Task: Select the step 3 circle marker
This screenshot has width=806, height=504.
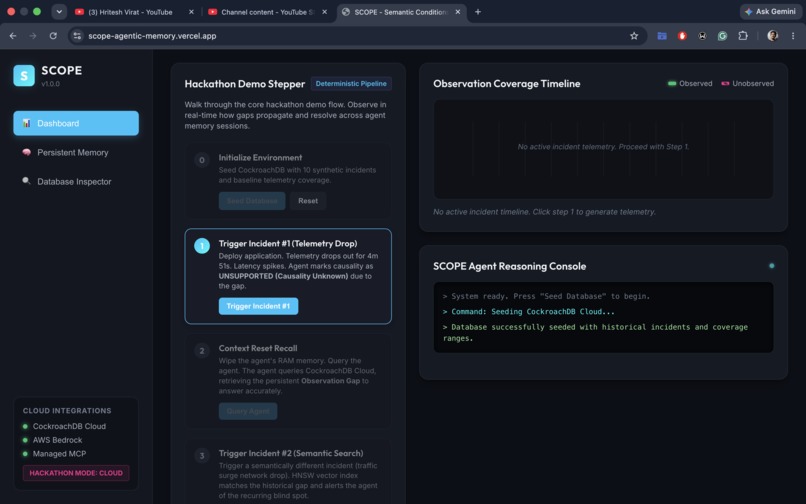Action: 202,456
